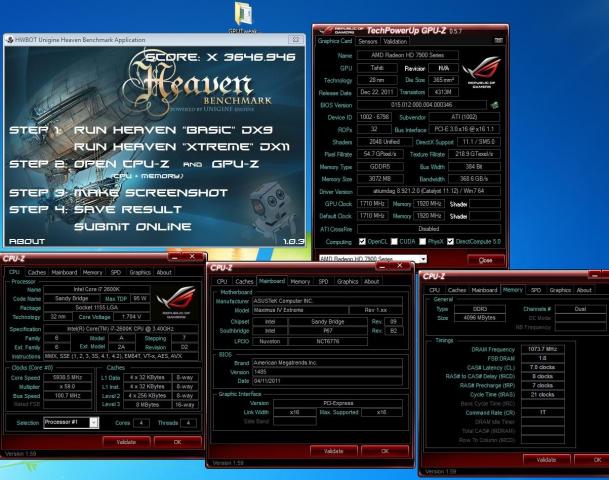Image resolution: width=609 pixels, height=480 pixels.
Task: Click Run Heaven "Basic" DX9 link
Action: [173, 130]
